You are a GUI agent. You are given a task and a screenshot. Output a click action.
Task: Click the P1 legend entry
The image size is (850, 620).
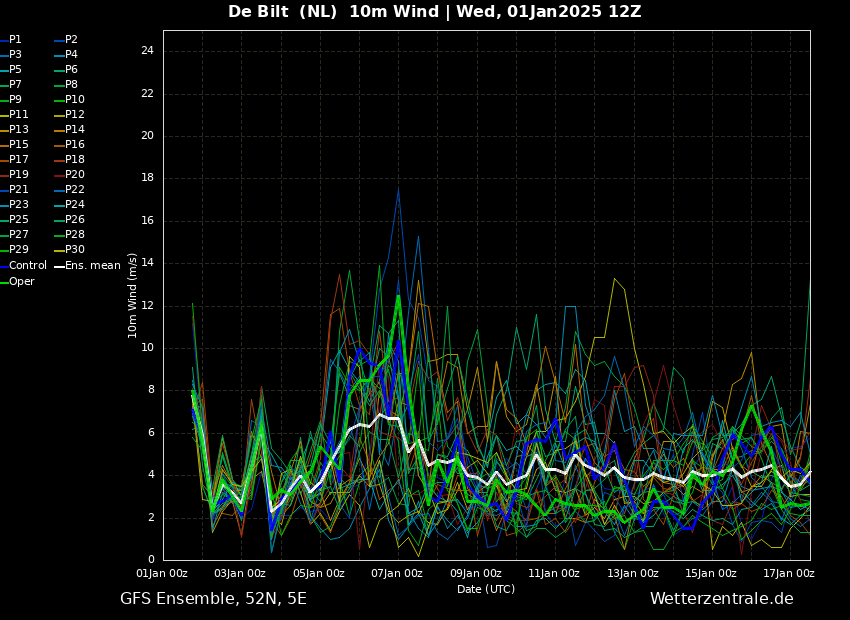click(15, 40)
